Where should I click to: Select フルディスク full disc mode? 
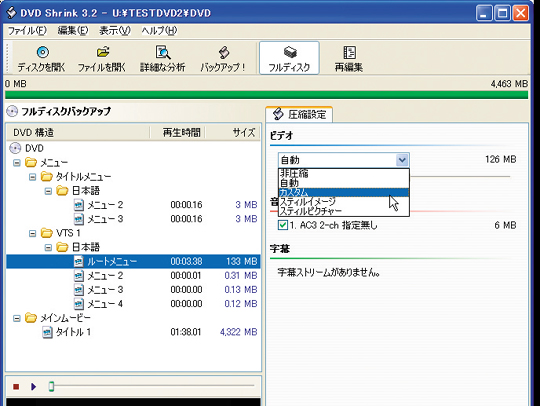(289, 58)
